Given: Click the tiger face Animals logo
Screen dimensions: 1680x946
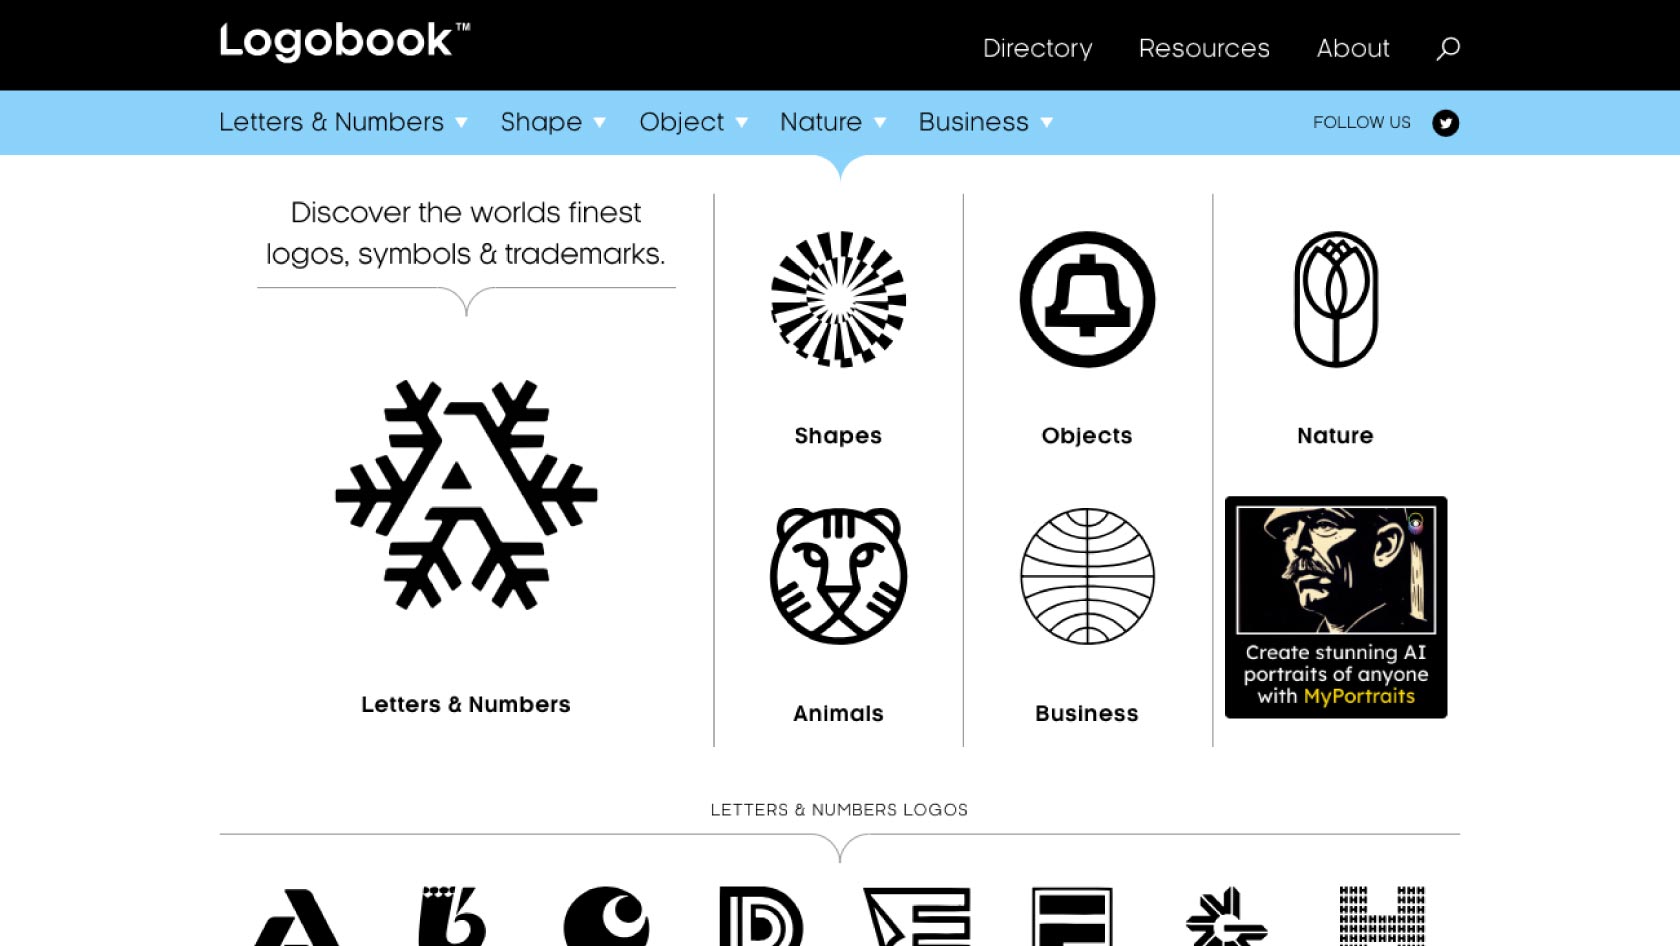Looking at the screenshot, I should (x=838, y=576).
